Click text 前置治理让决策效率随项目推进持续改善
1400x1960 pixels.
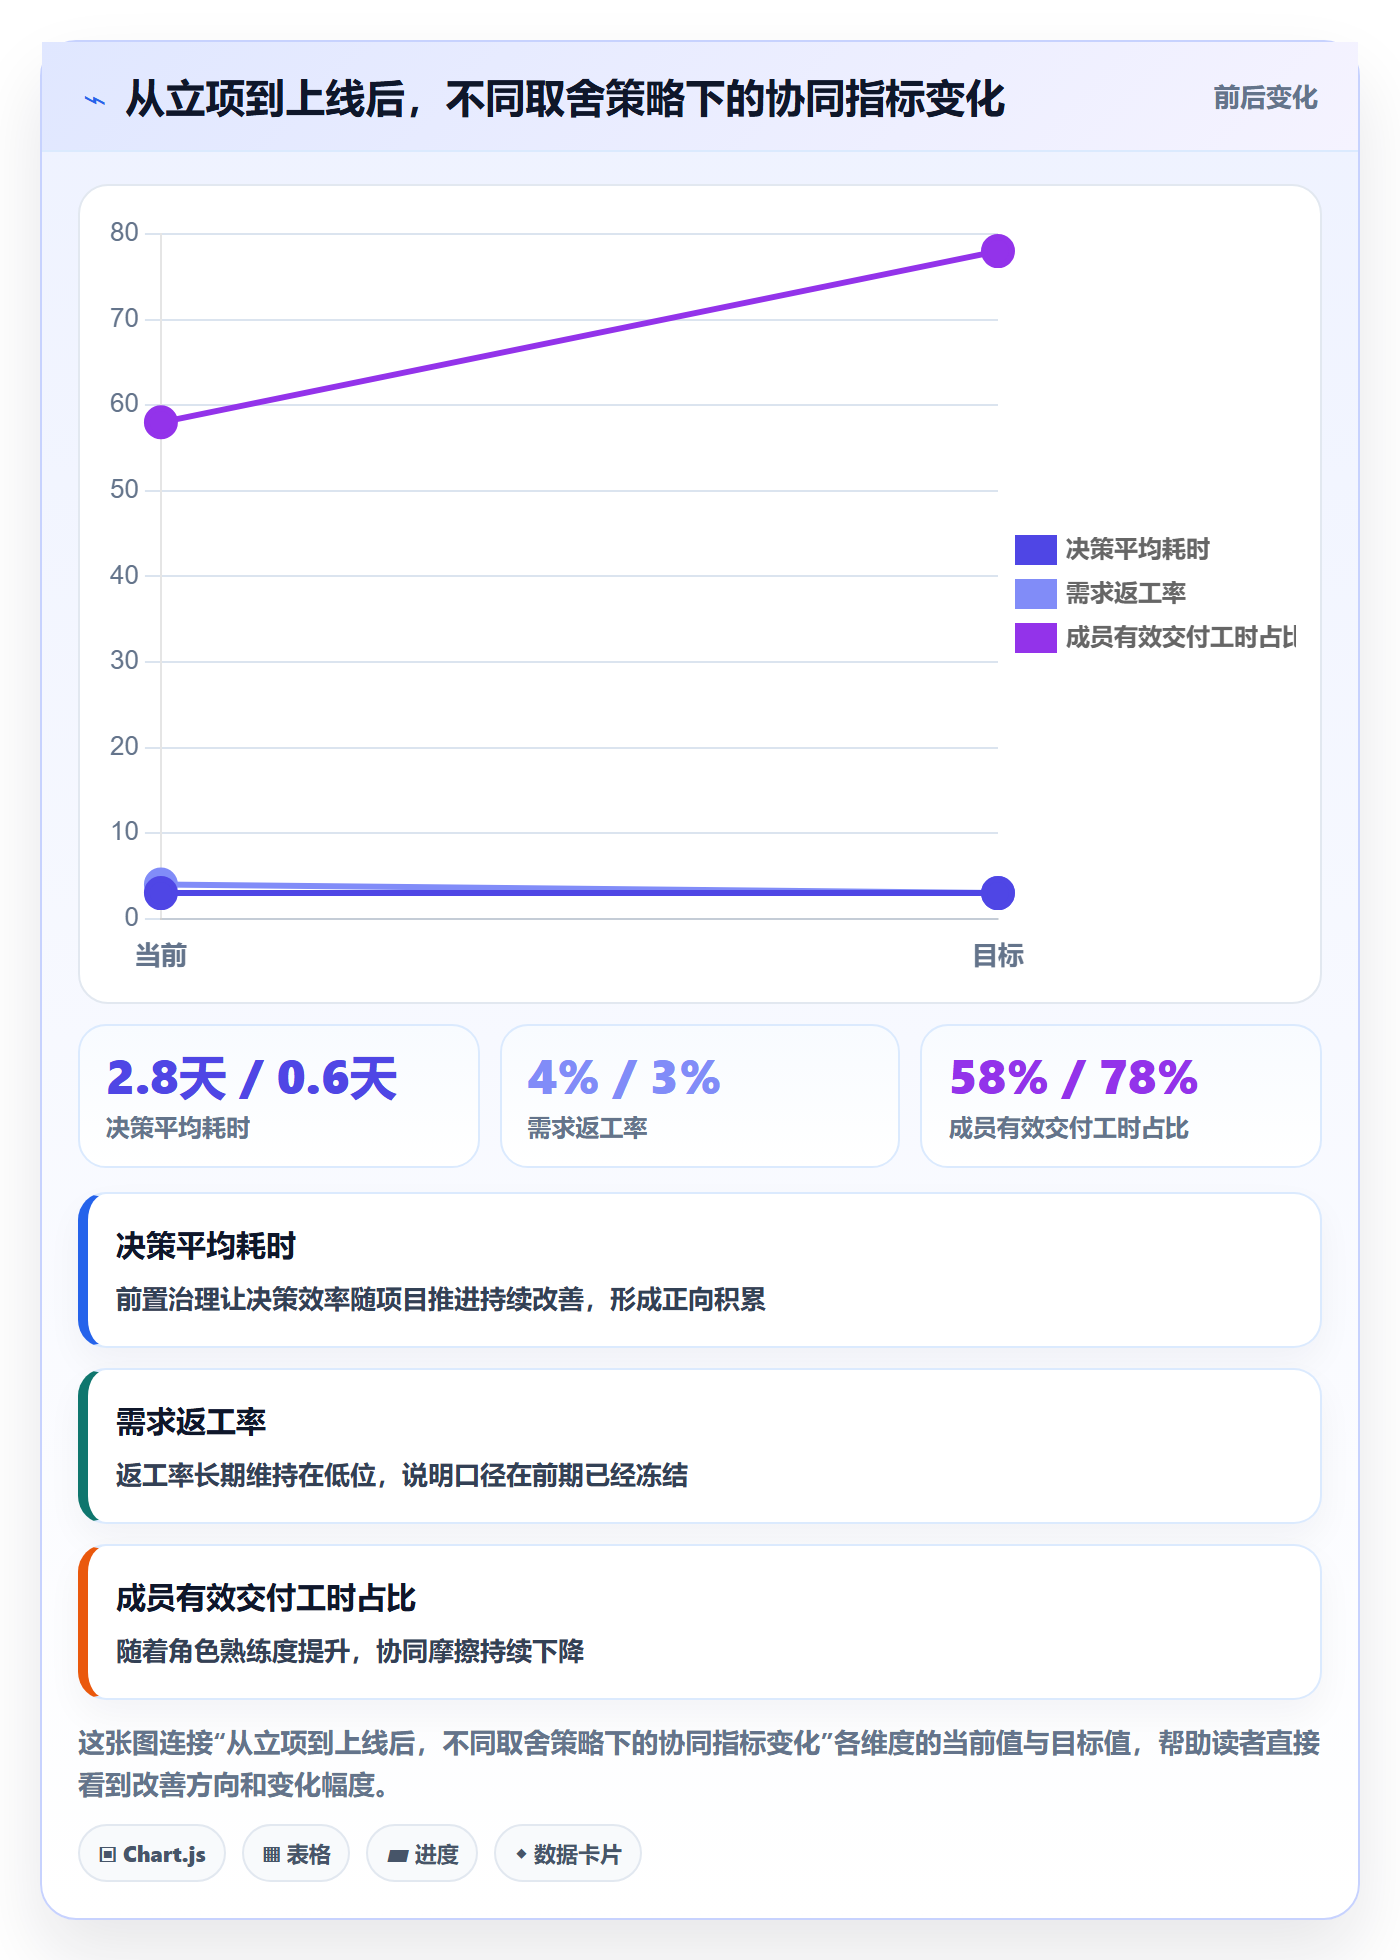350,1300
